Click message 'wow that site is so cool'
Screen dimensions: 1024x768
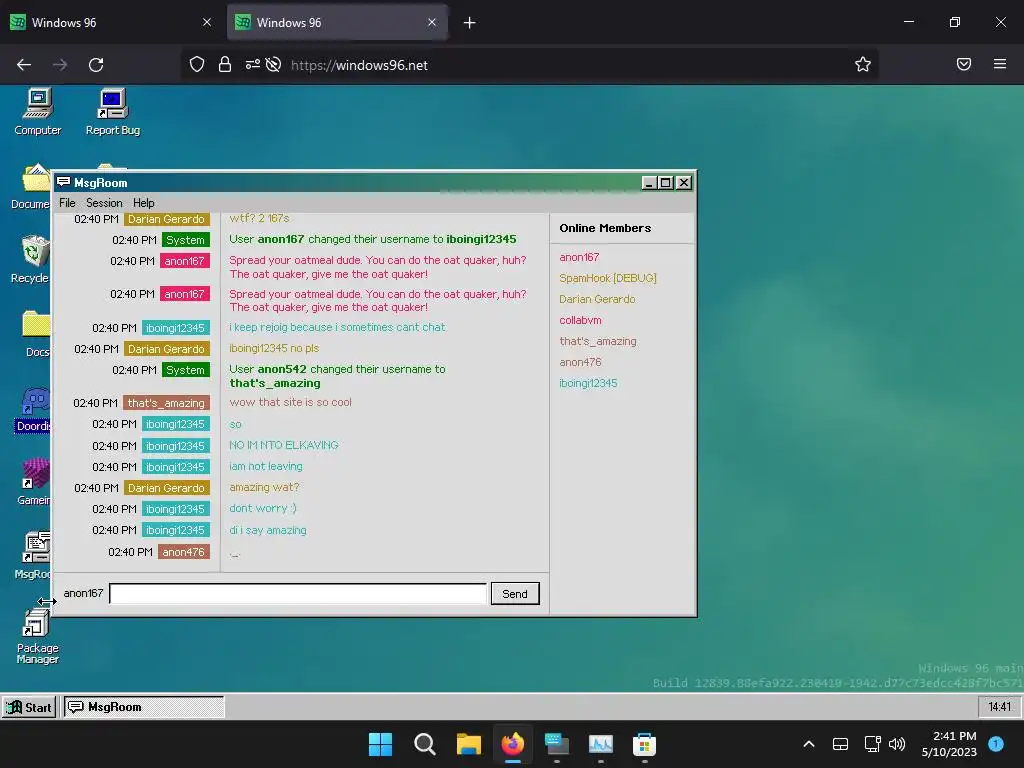click(x=291, y=402)
